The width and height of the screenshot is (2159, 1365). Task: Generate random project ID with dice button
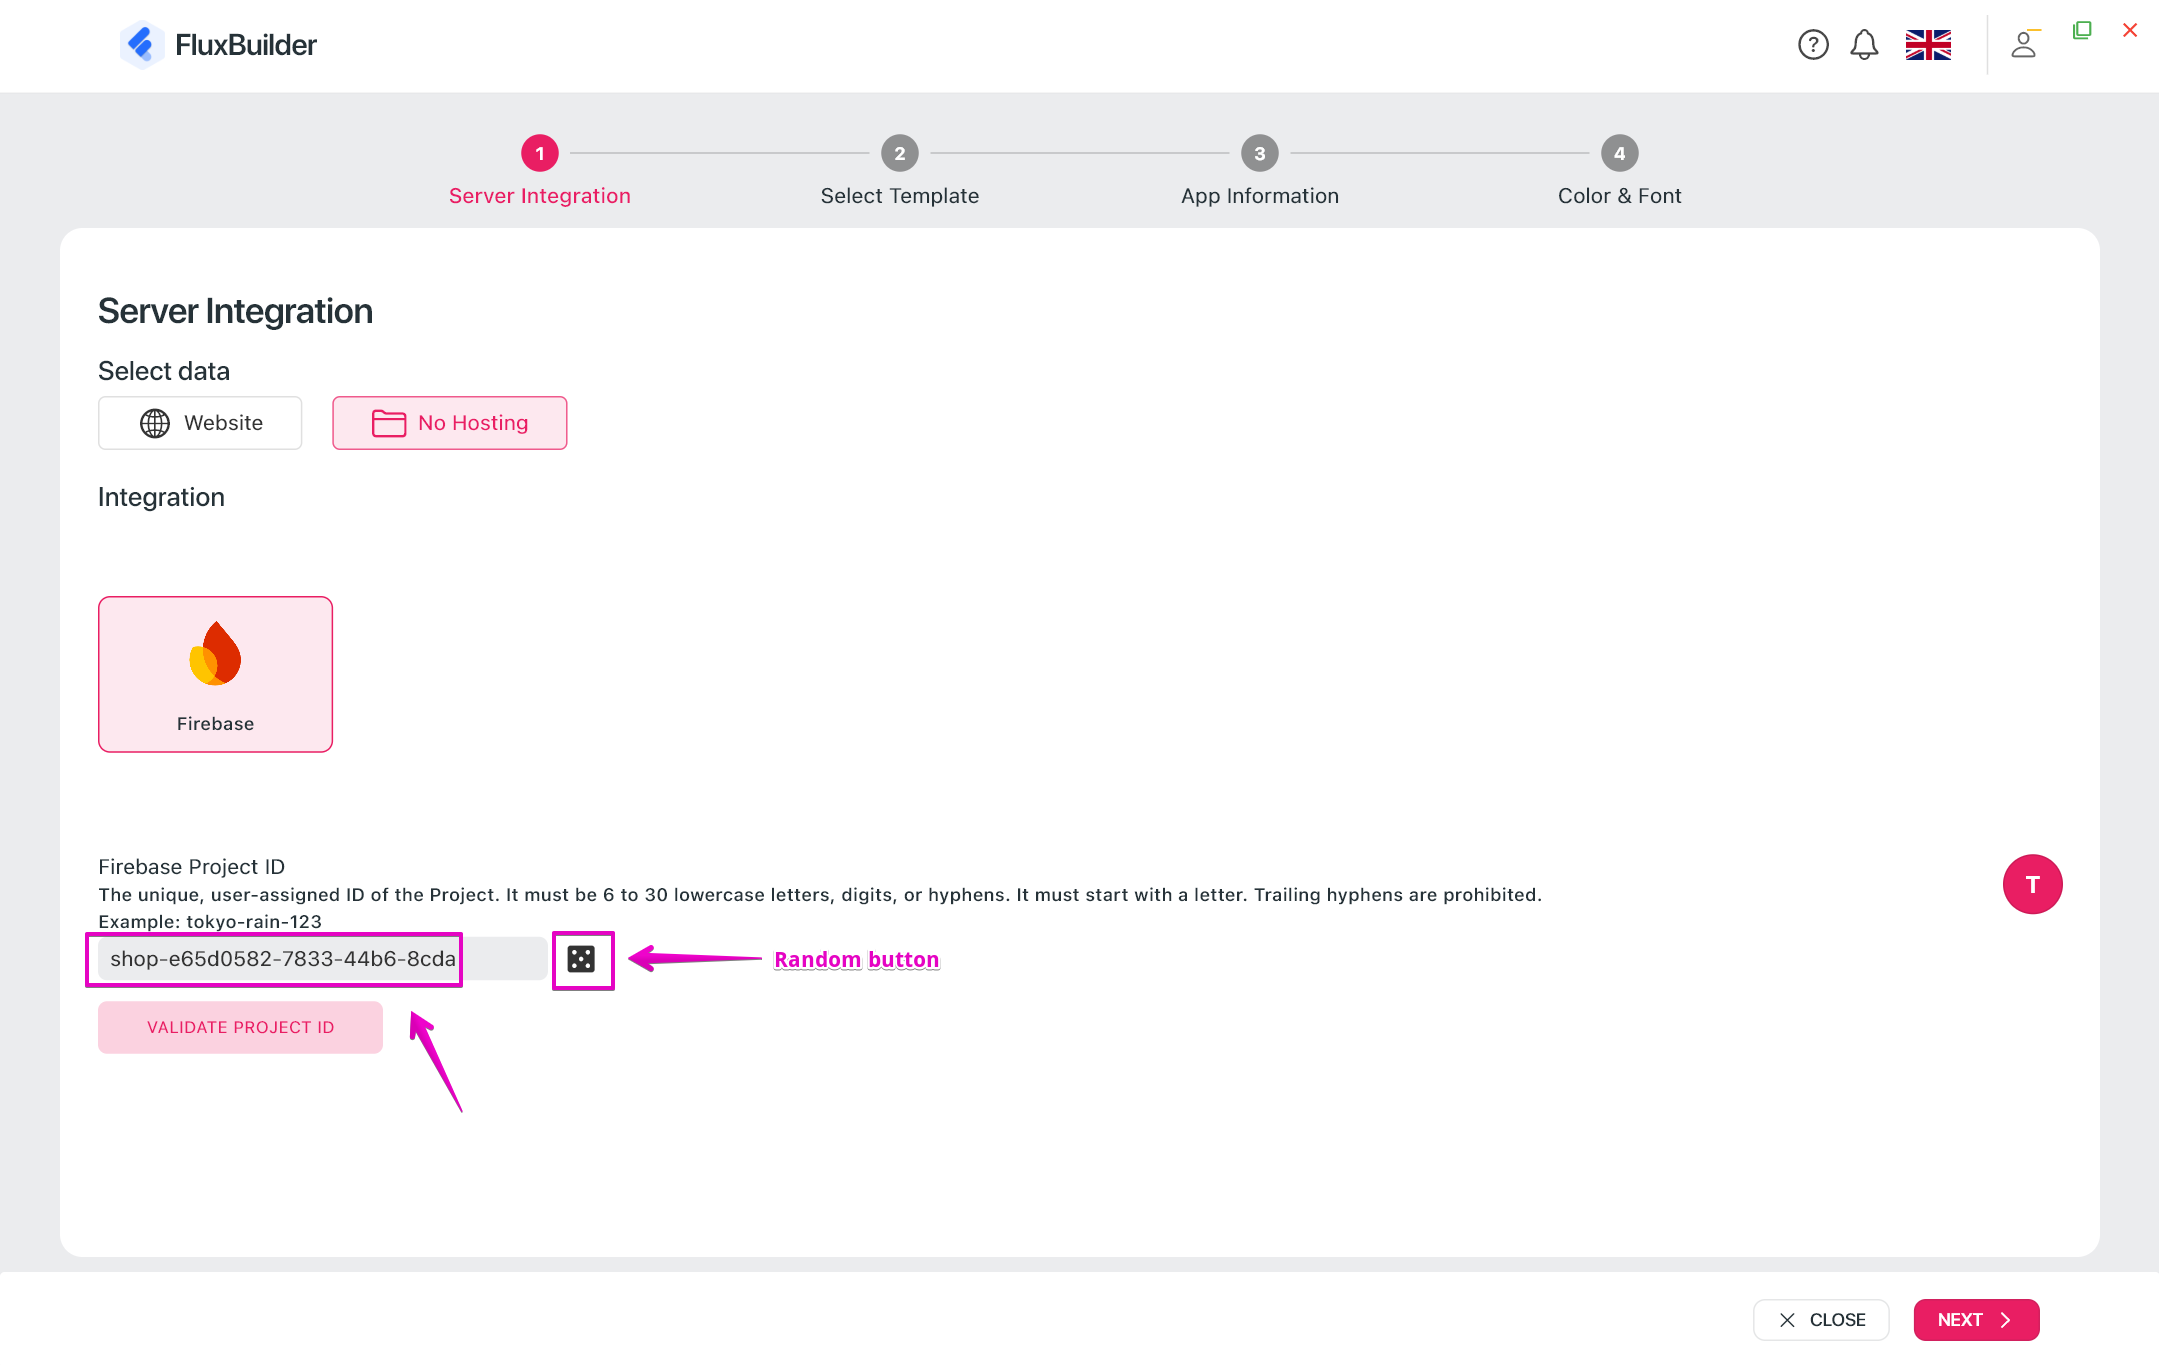[x=581, y=959]
